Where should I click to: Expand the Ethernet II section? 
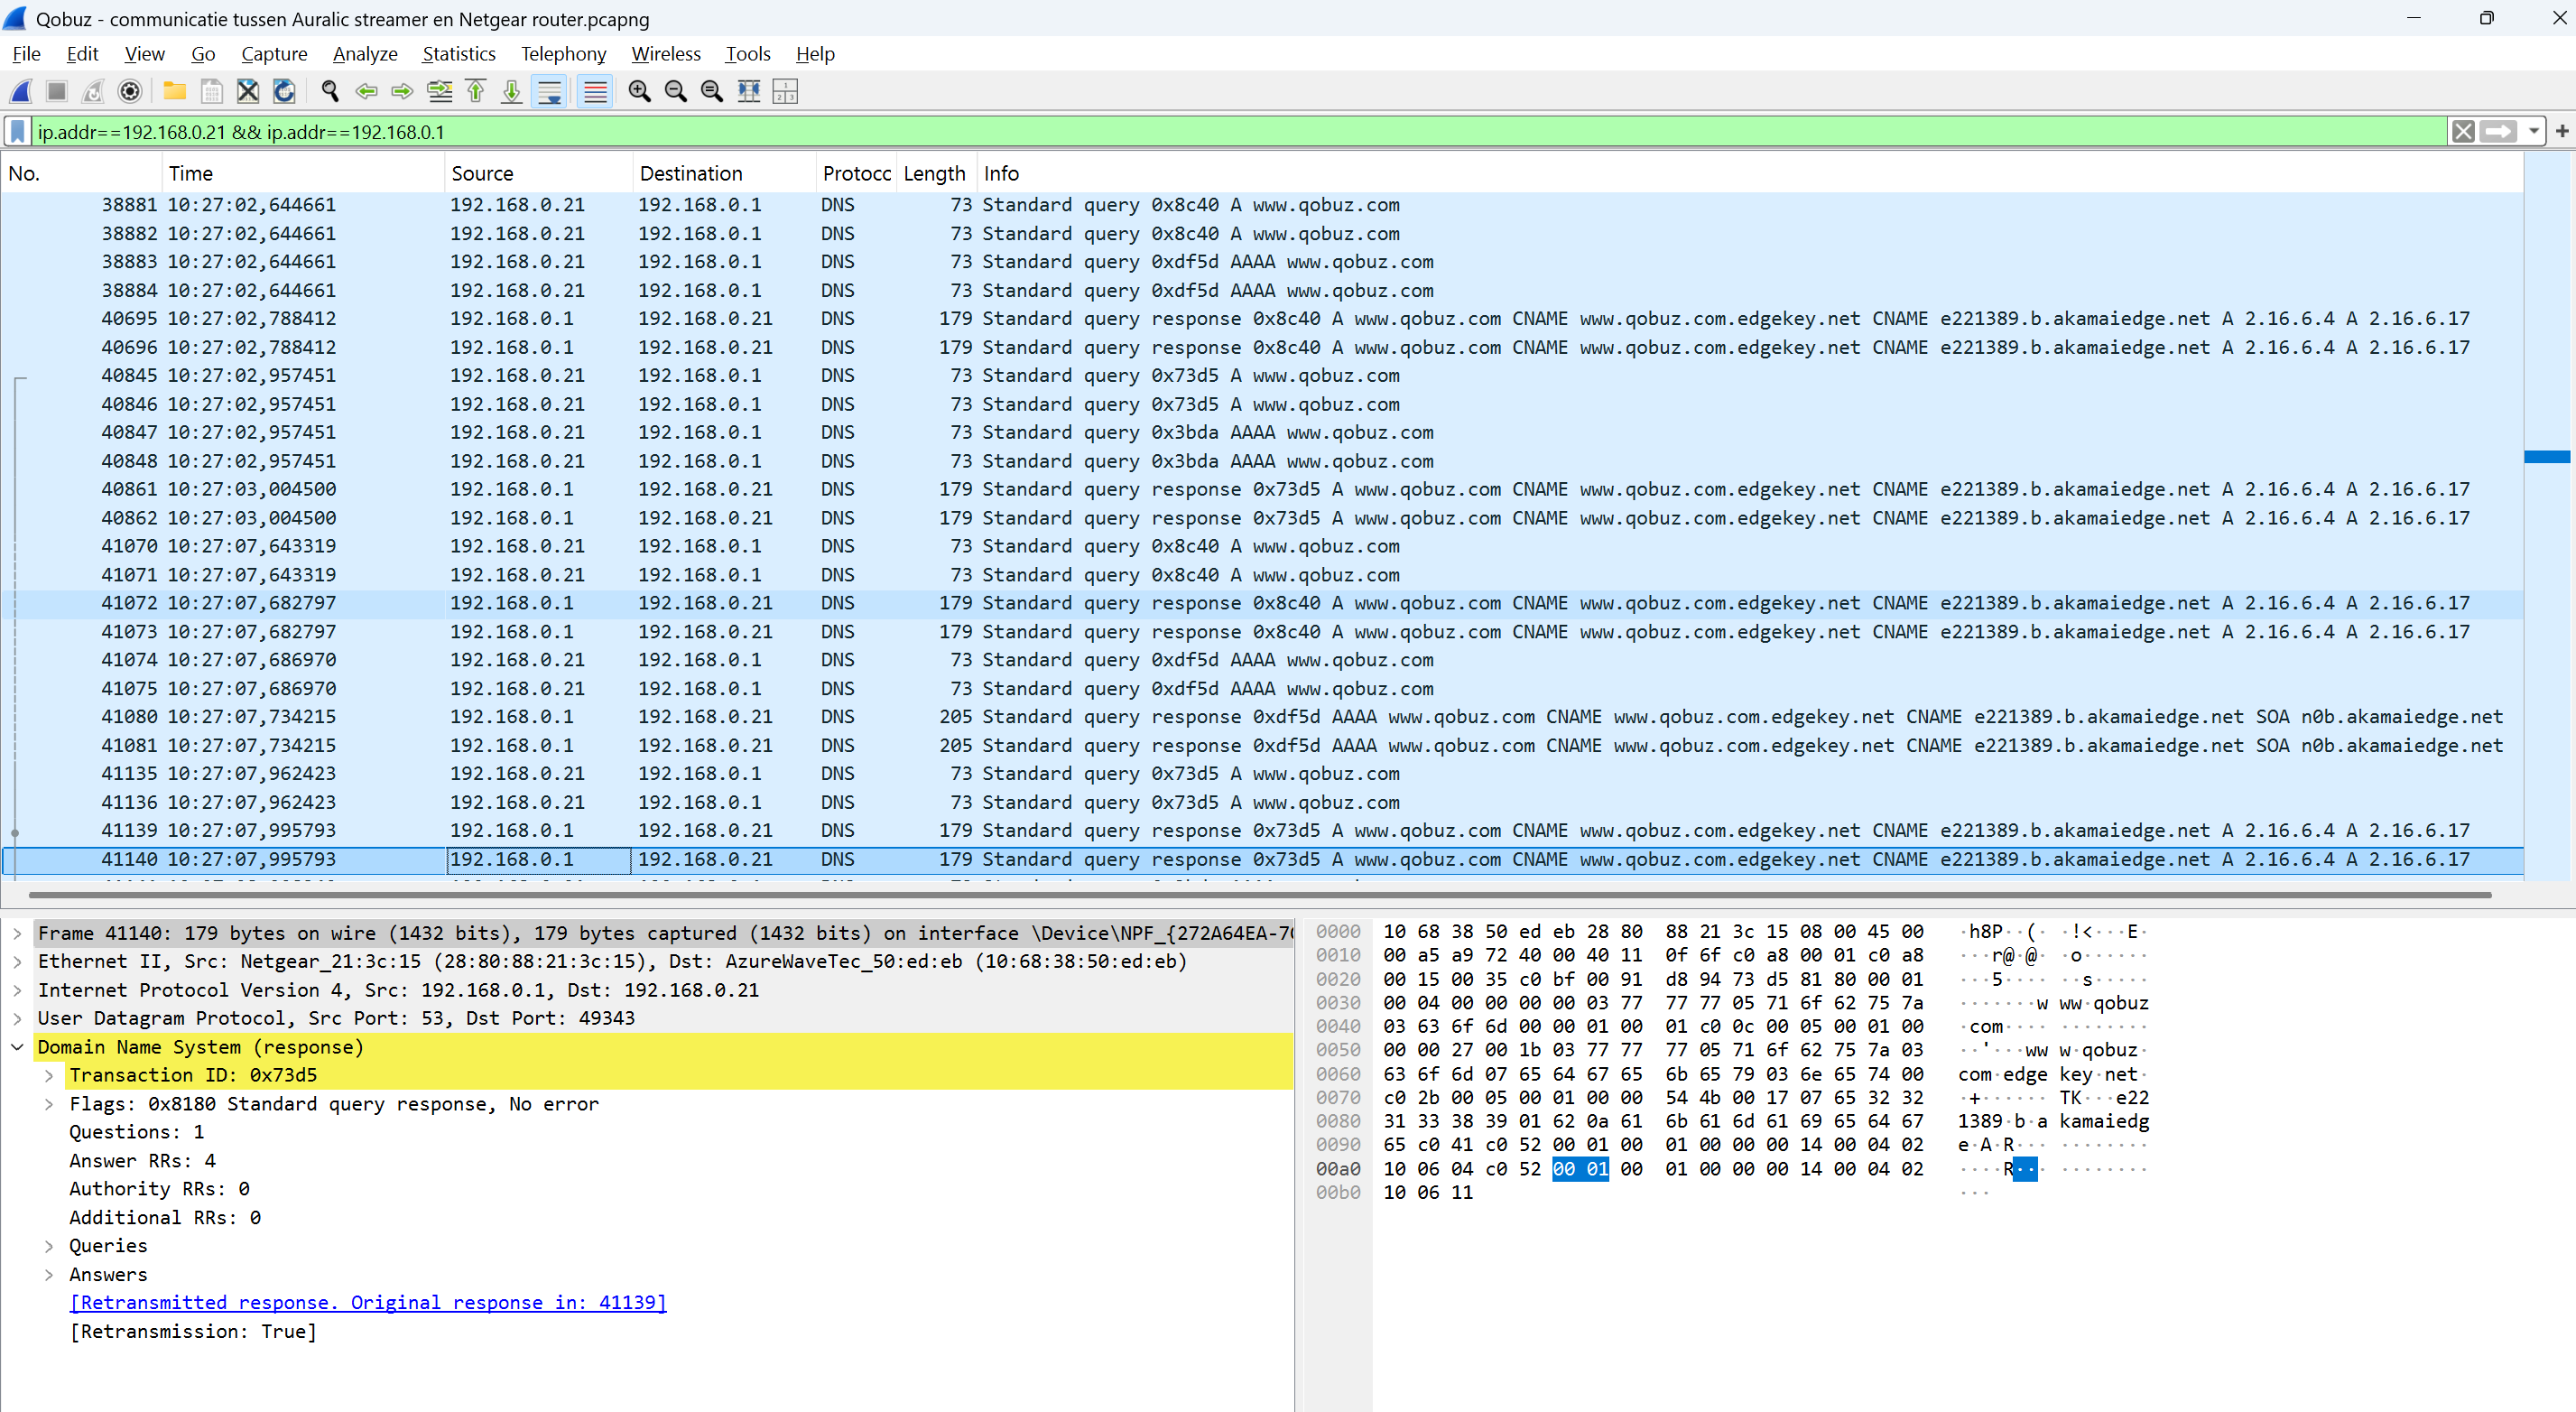[17, 962]
